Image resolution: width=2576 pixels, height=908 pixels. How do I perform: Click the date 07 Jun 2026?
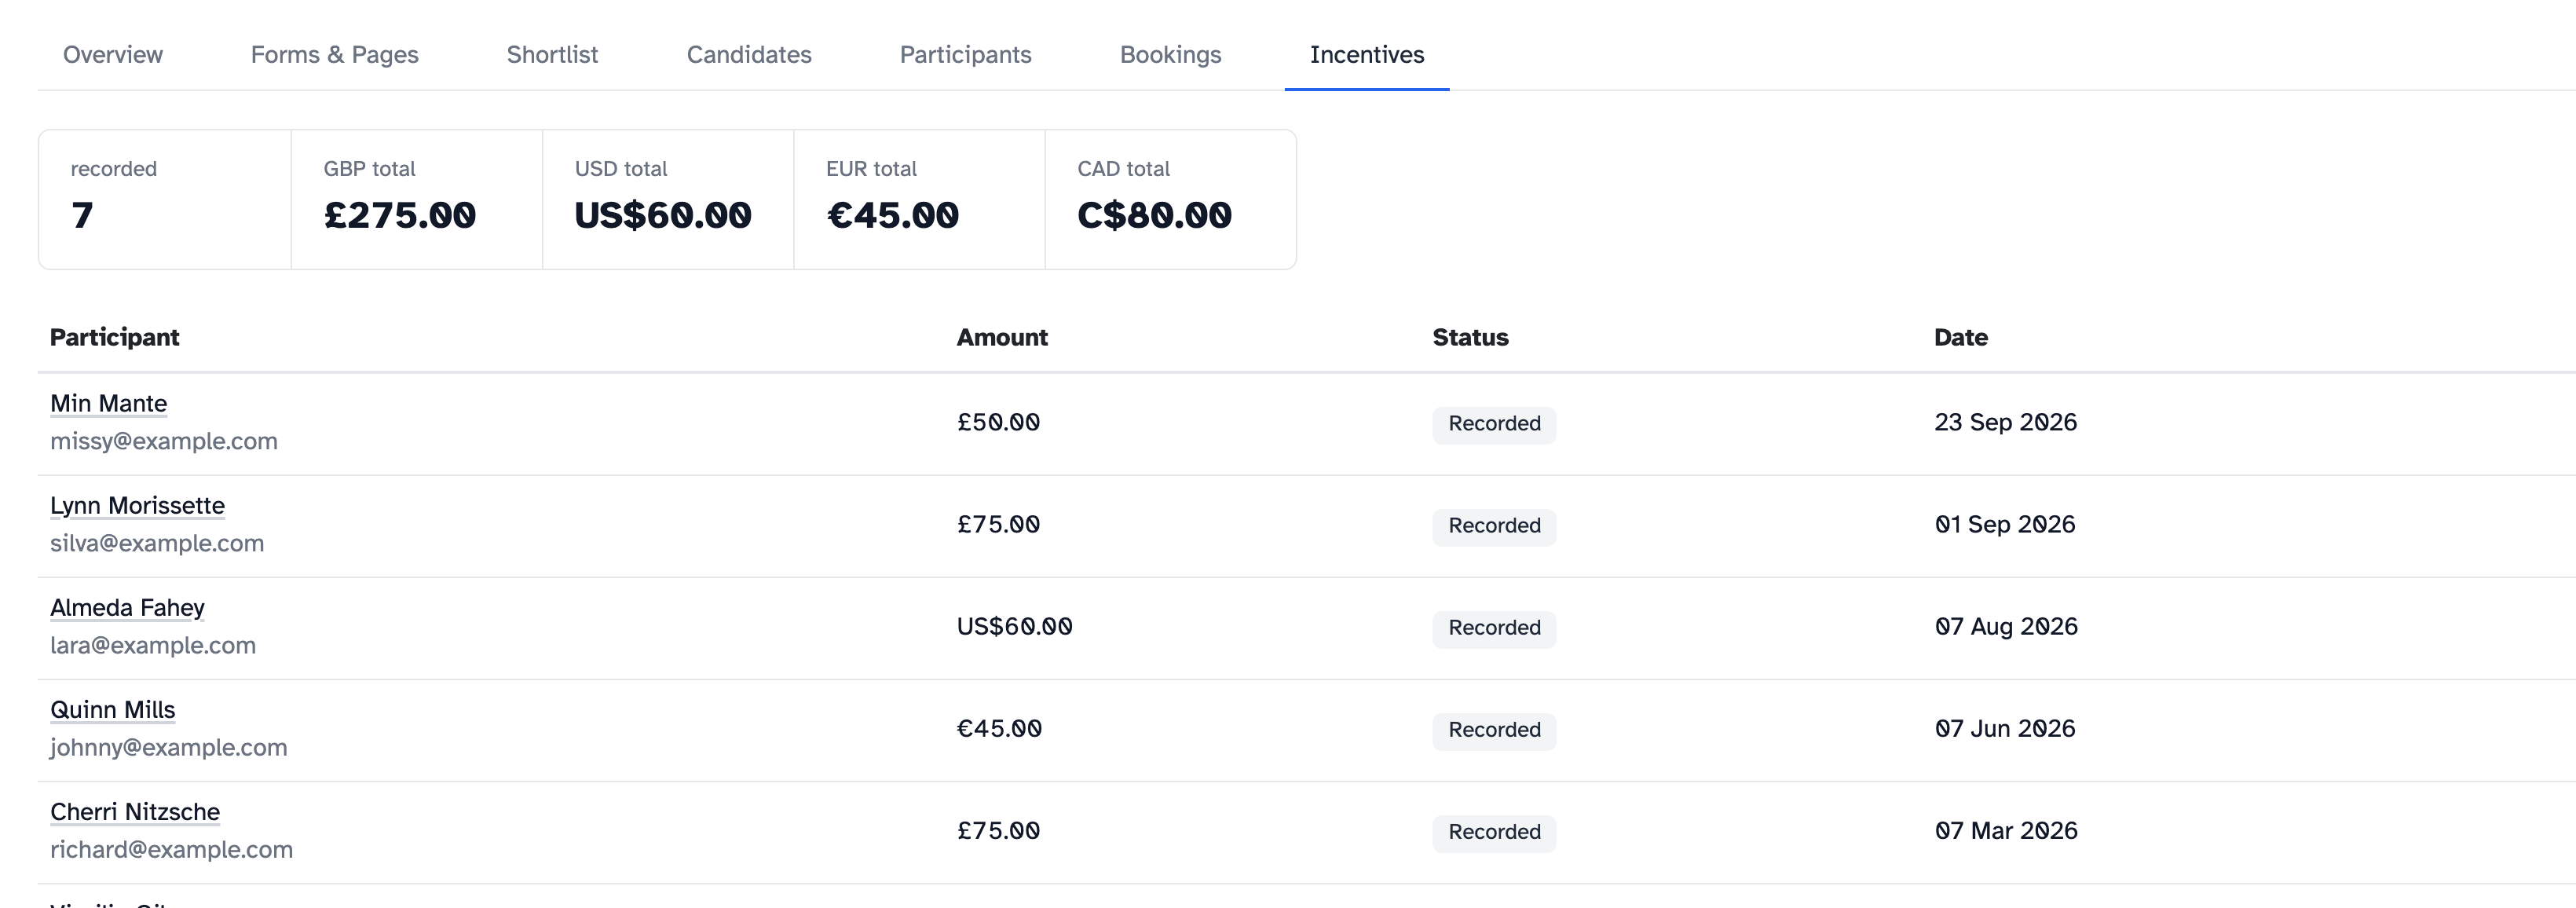click(x=2005, y=728)
